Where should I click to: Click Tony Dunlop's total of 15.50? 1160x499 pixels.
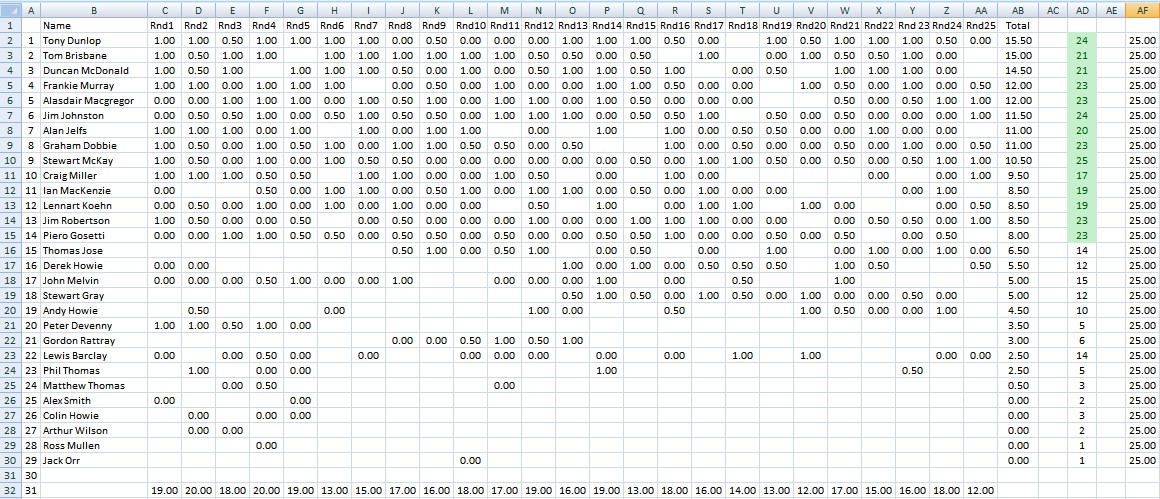(1018, 40)
